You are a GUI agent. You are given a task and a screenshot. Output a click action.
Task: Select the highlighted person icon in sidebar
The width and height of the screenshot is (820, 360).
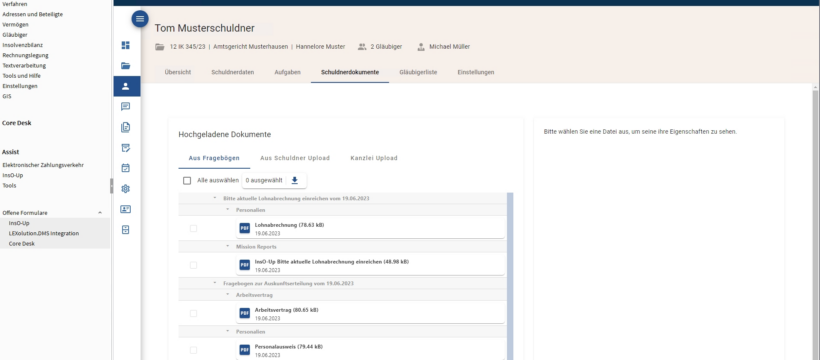(x=127, y=86)
